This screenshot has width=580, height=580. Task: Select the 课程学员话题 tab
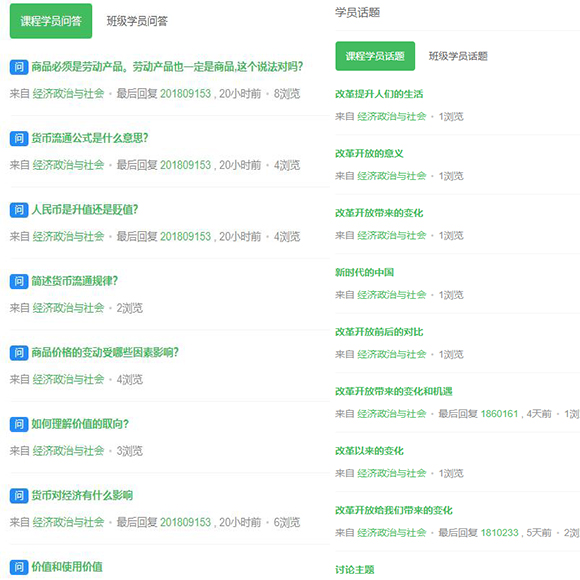point(375,56)
